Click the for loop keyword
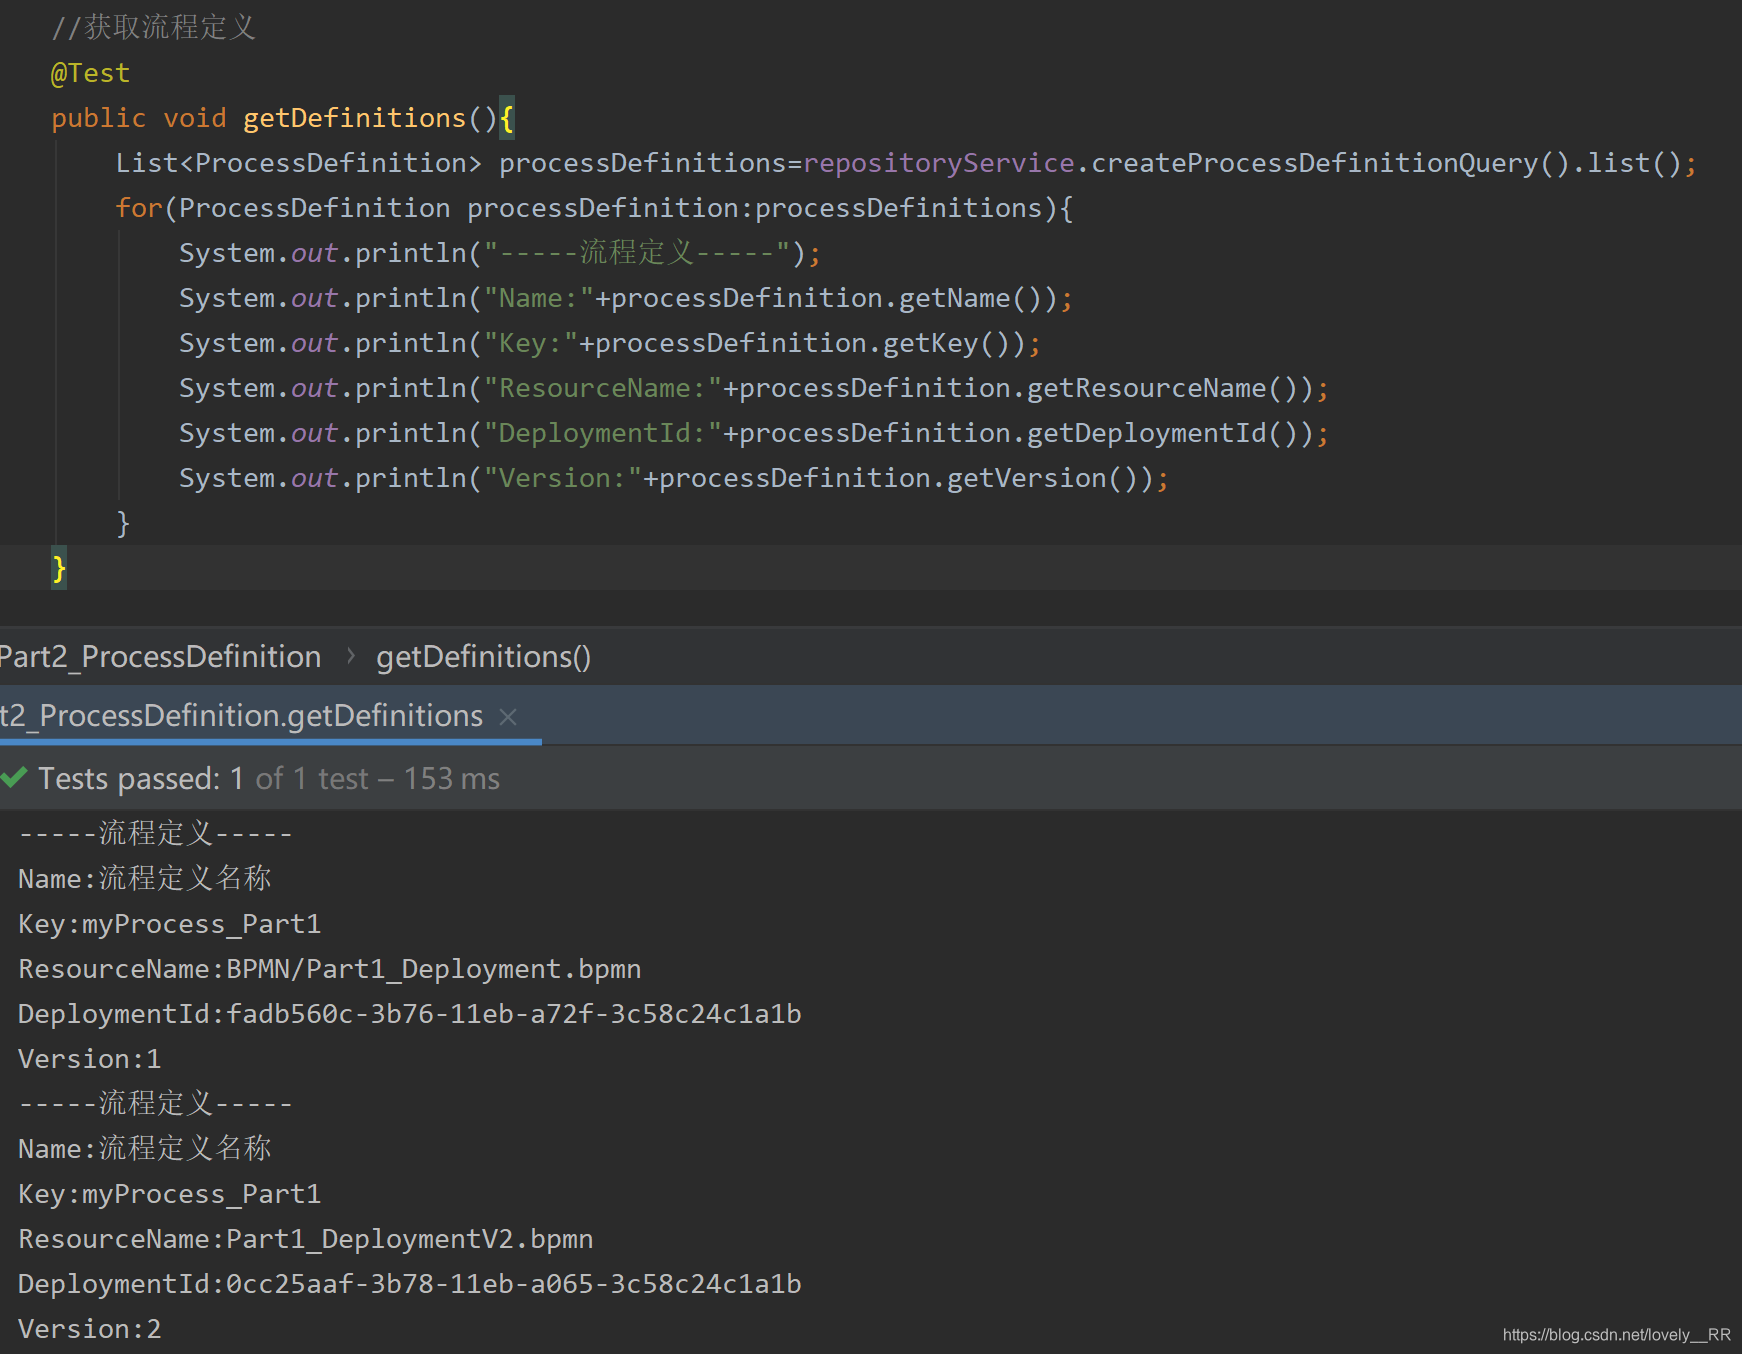 [138, 208]
